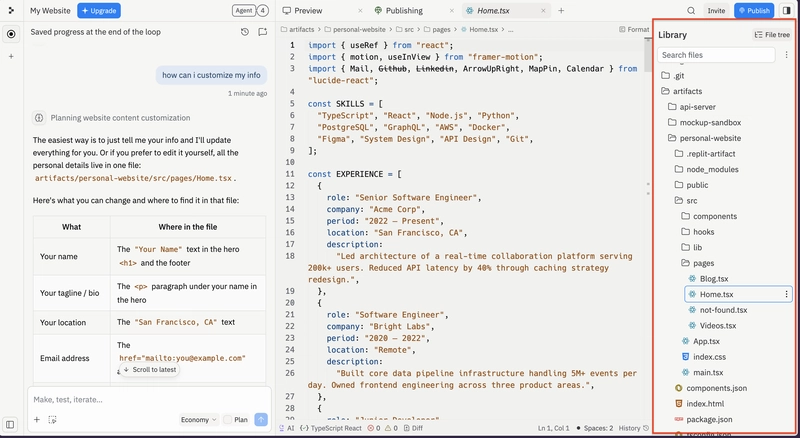The width and height of the screenshot is (800, 438).
Task: Click the planning step icon in chat
Action: 39,118
